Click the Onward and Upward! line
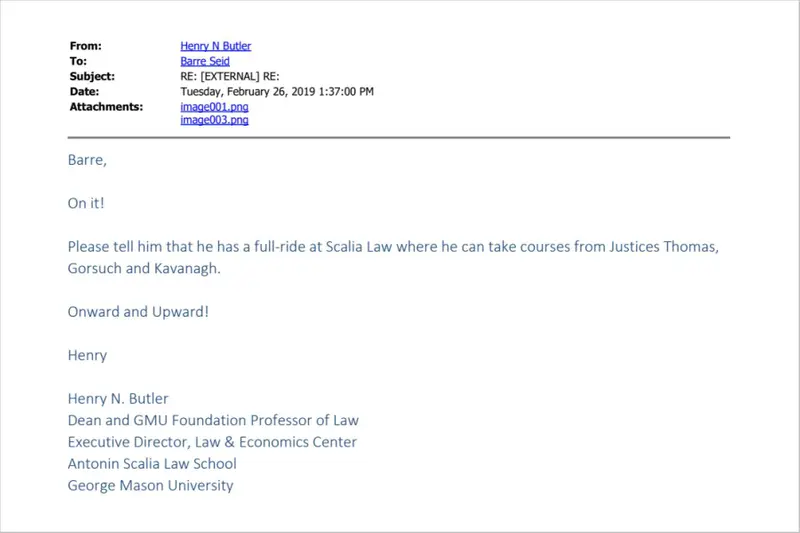Viewport: 800px width, 533px height. pyautogui.click(x=138, y=312)
